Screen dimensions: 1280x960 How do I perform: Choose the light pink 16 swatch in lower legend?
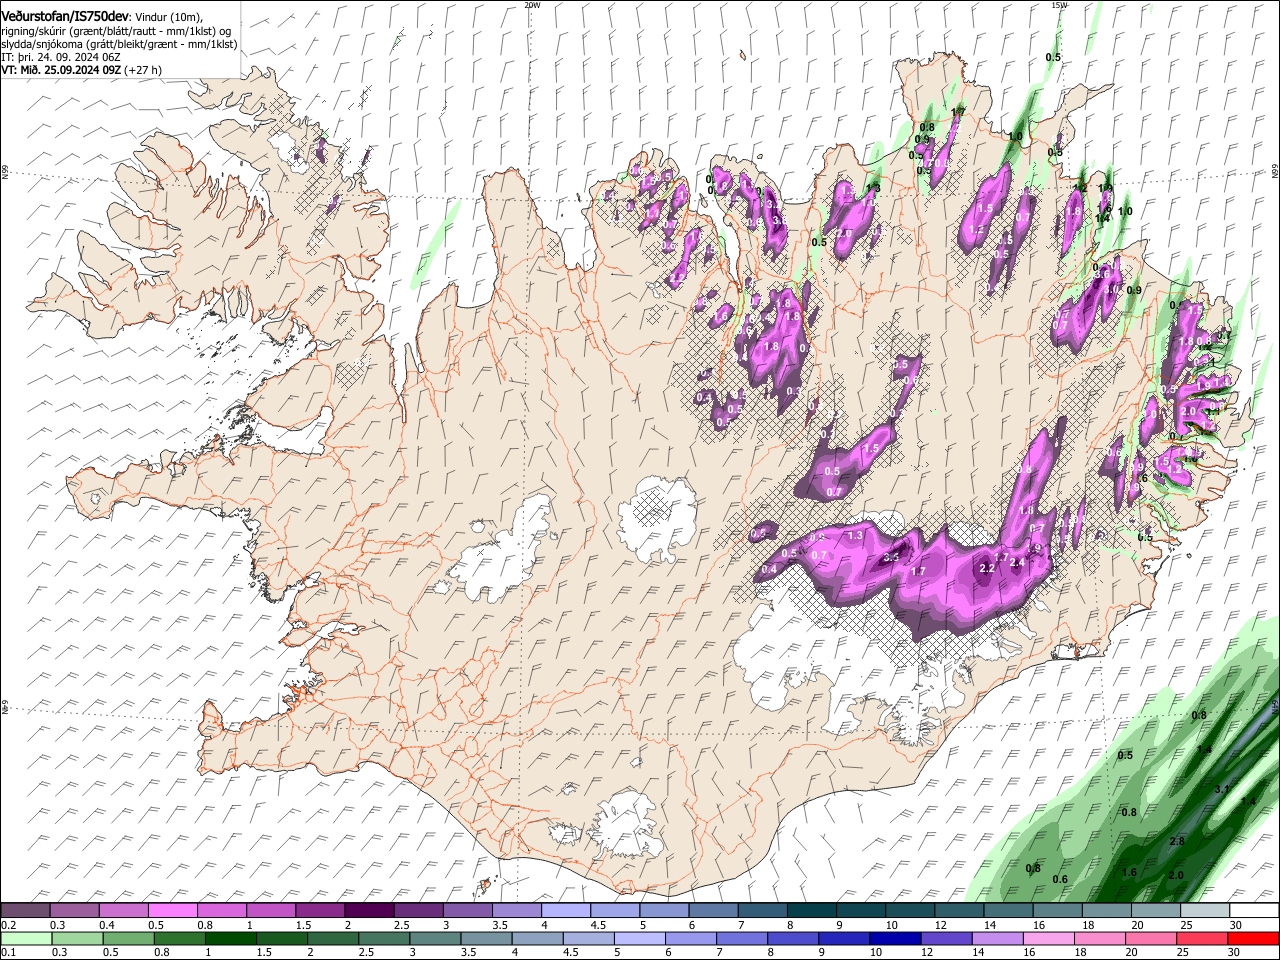(1047, 938)
